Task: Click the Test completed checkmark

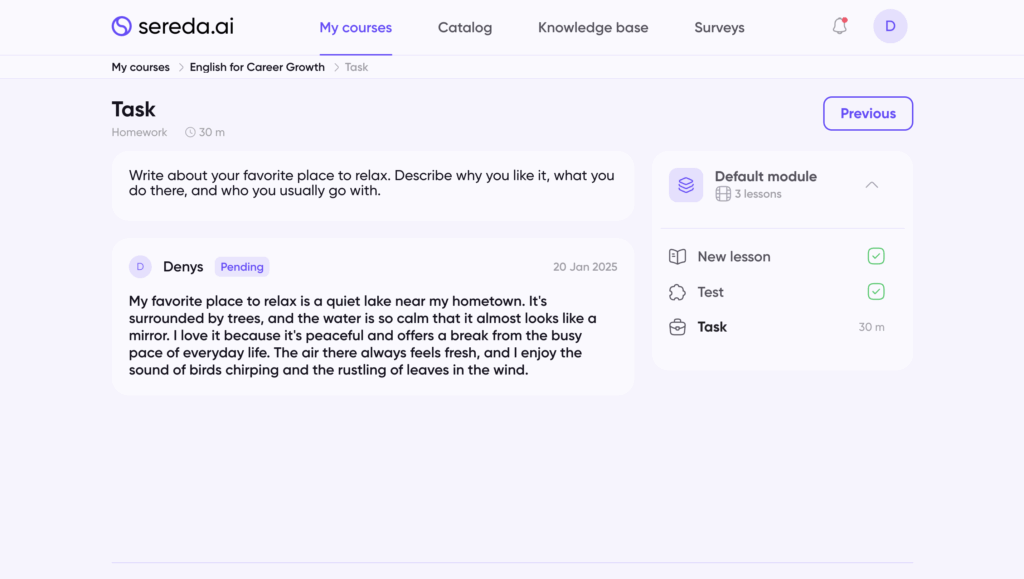Action: tap(876, 292)
